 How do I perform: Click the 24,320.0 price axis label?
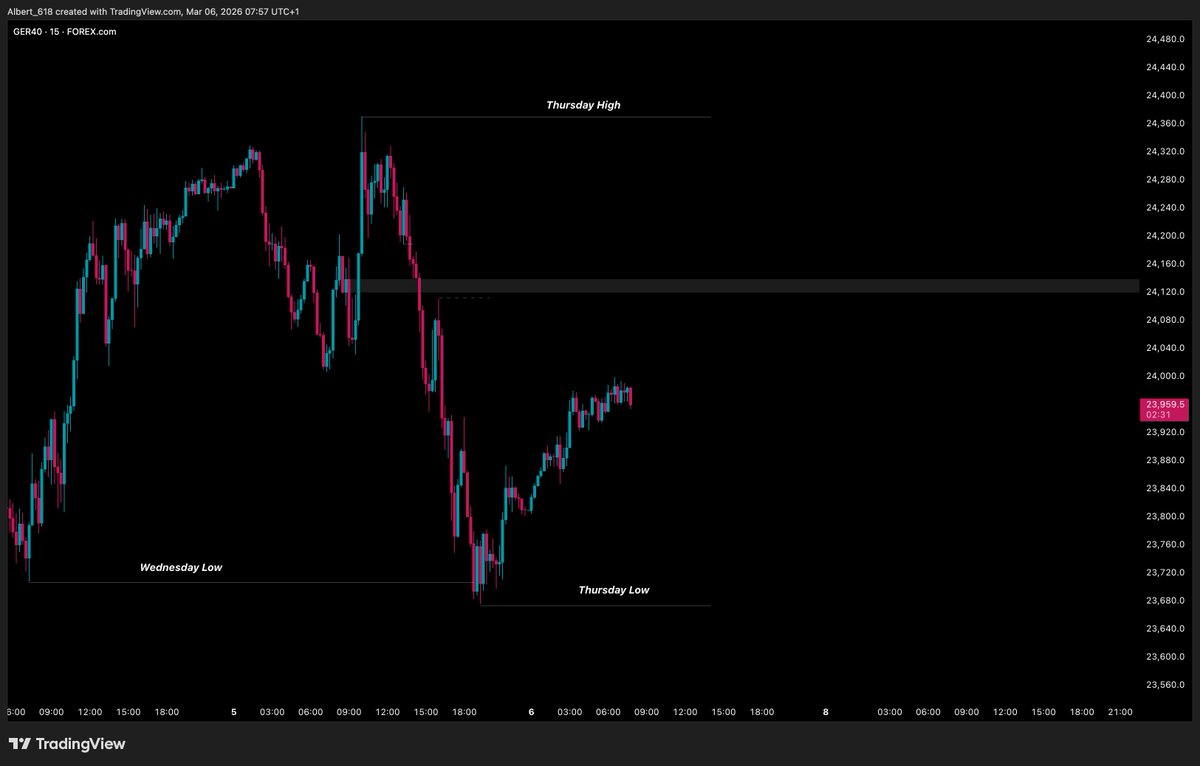(x=1165, y=151)
